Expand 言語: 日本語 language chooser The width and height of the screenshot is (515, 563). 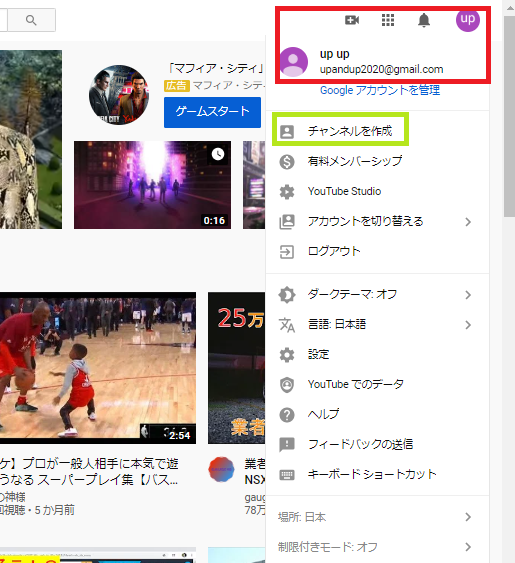(x=377, y=325)
